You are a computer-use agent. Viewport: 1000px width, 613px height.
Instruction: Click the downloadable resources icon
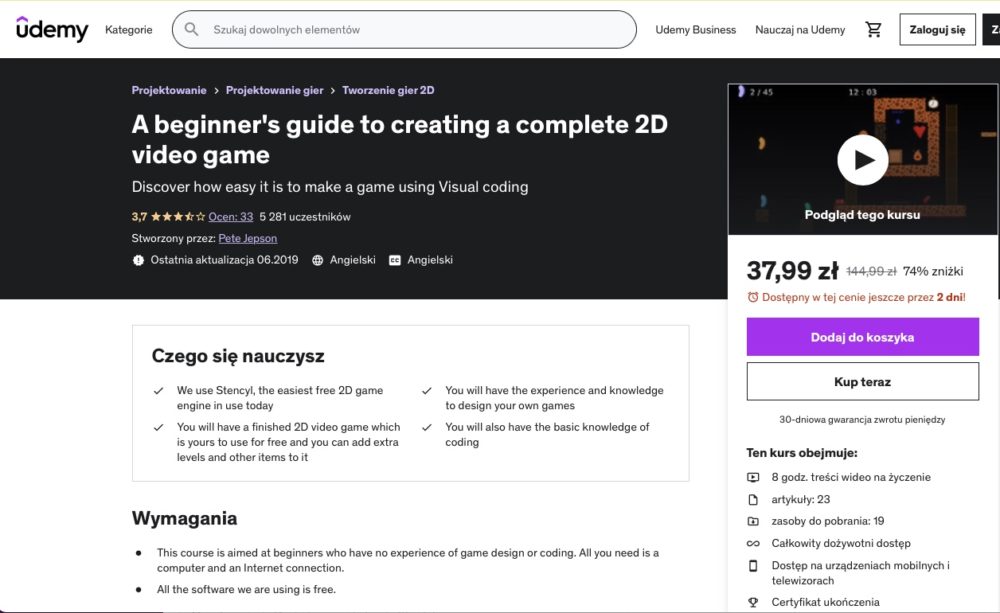pyautogui.click(x=753, y=521)
